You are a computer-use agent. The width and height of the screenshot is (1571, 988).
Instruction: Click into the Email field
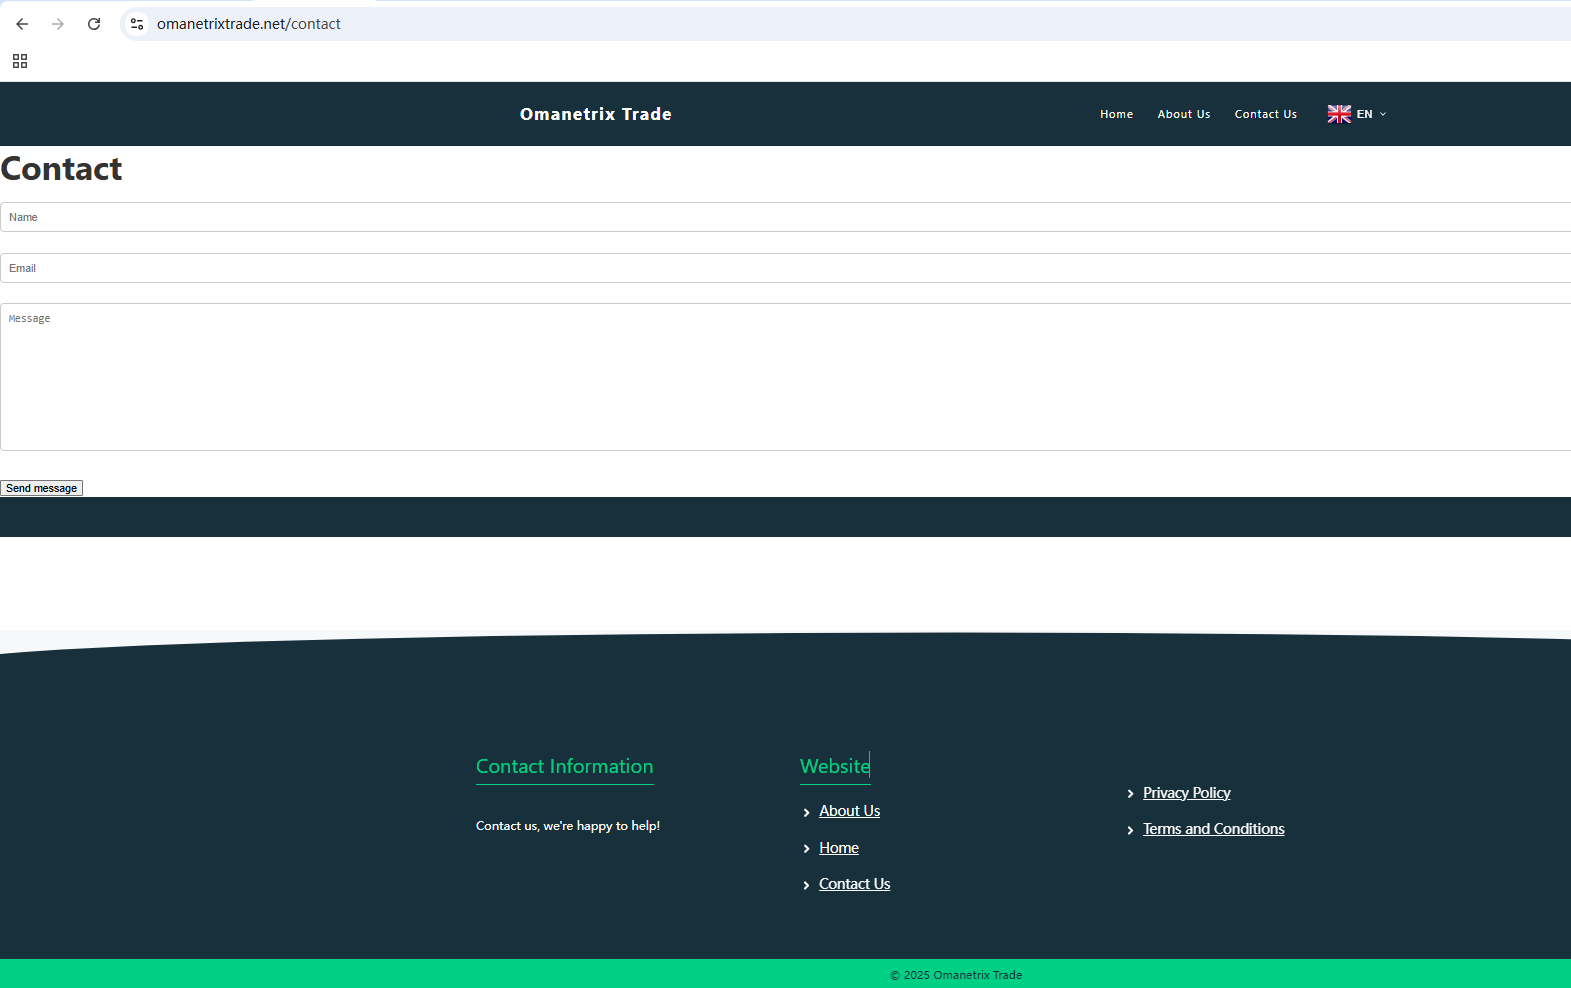785,268
